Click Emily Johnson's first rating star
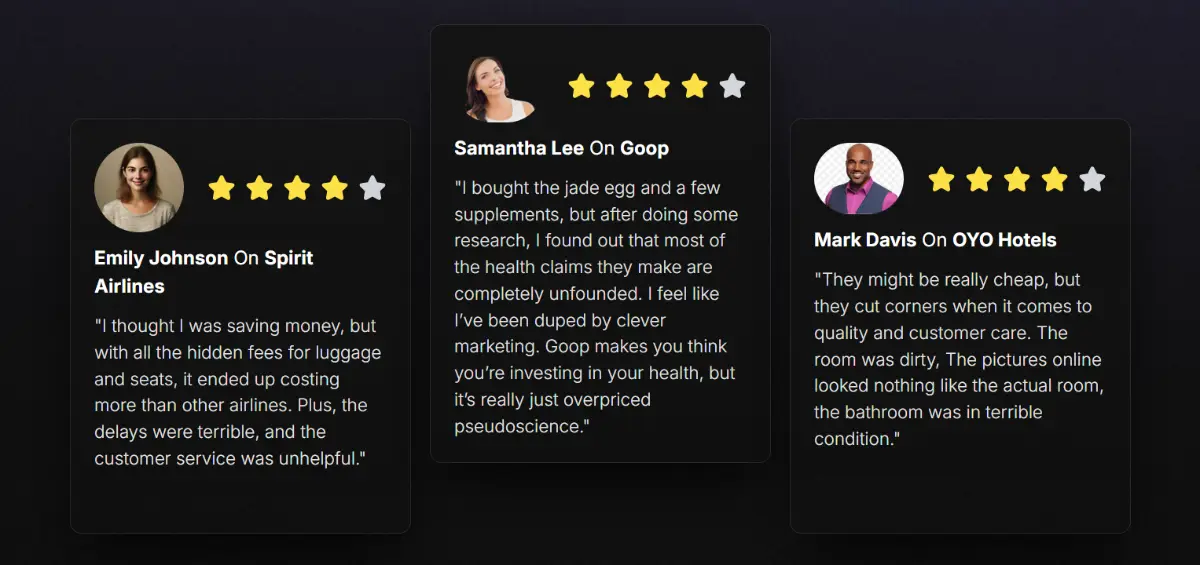 coord(221,188)
